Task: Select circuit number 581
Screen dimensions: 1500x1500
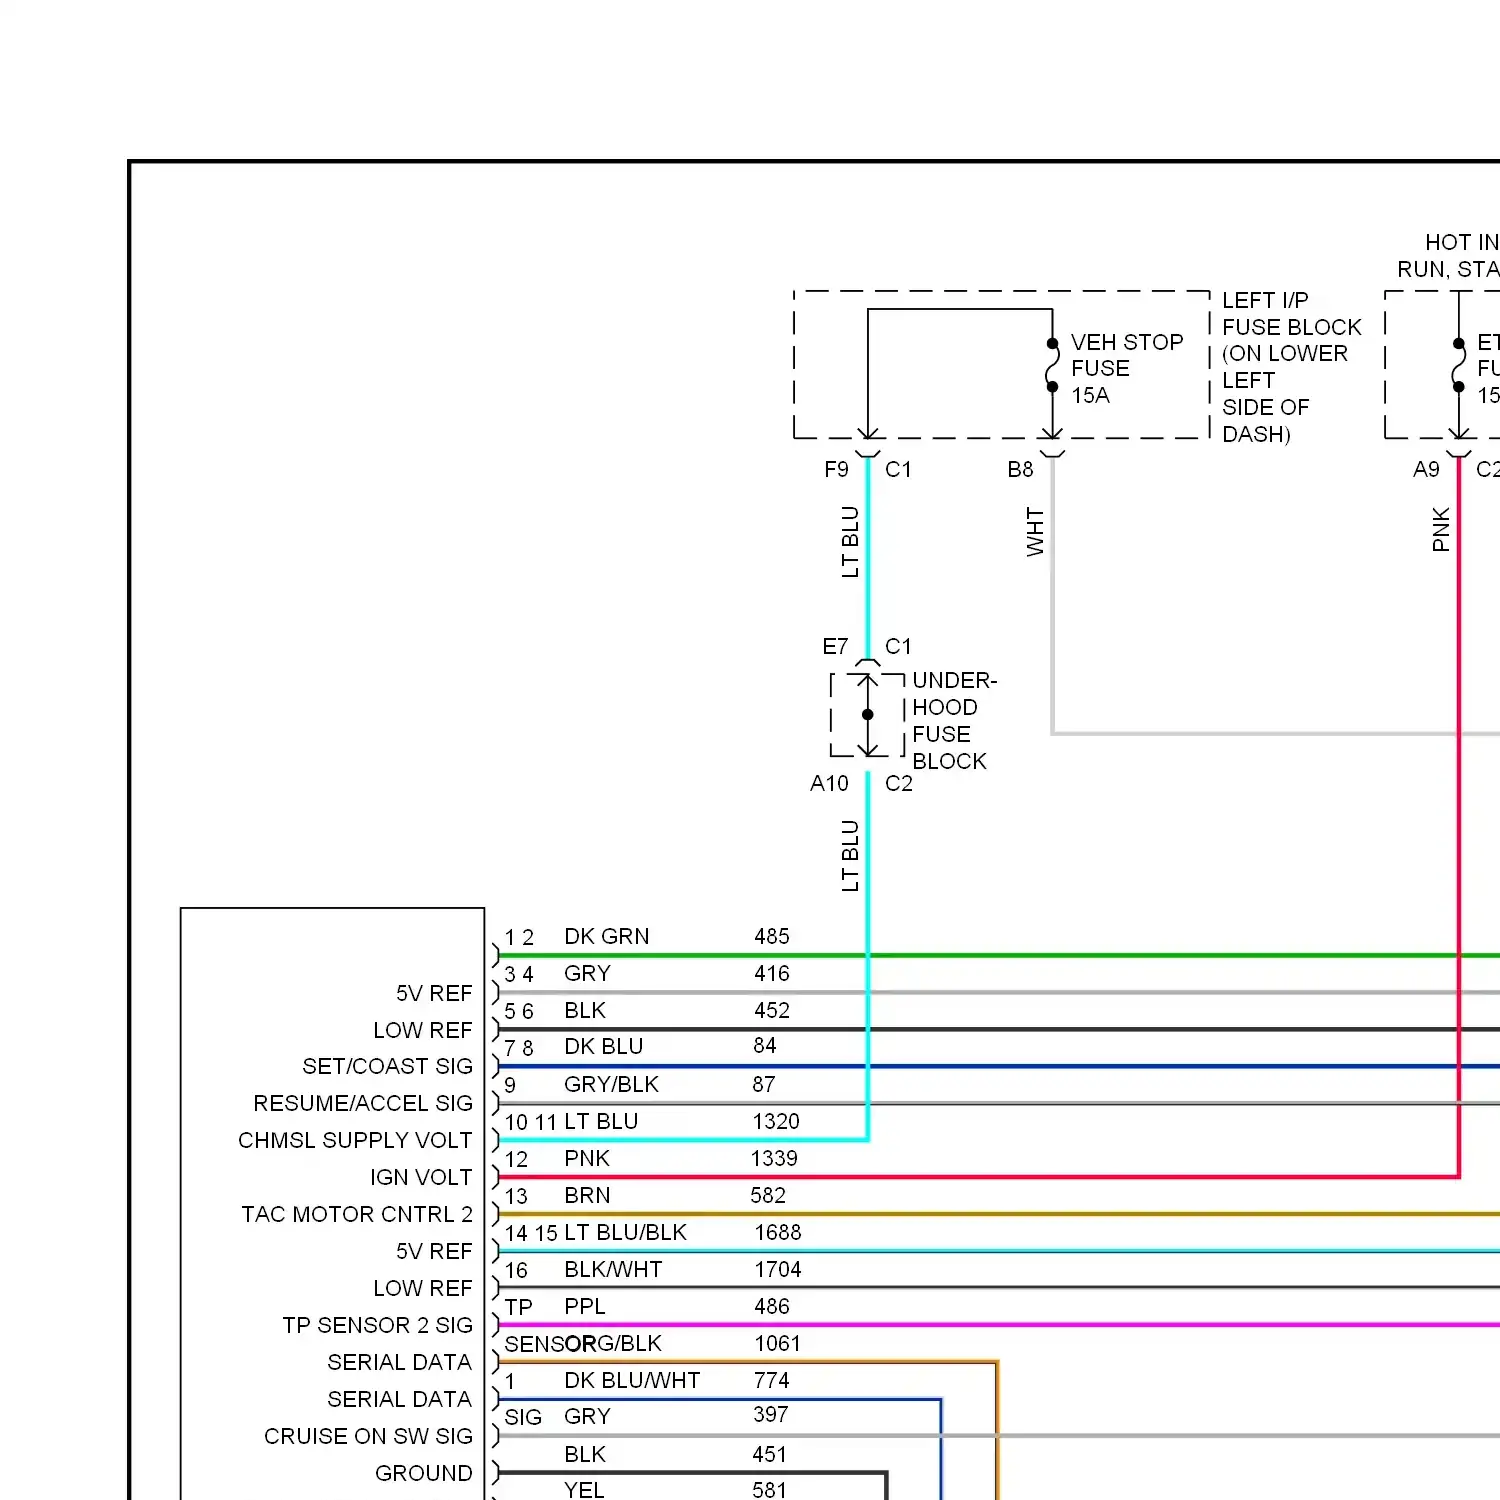Action: (769, 1490)
